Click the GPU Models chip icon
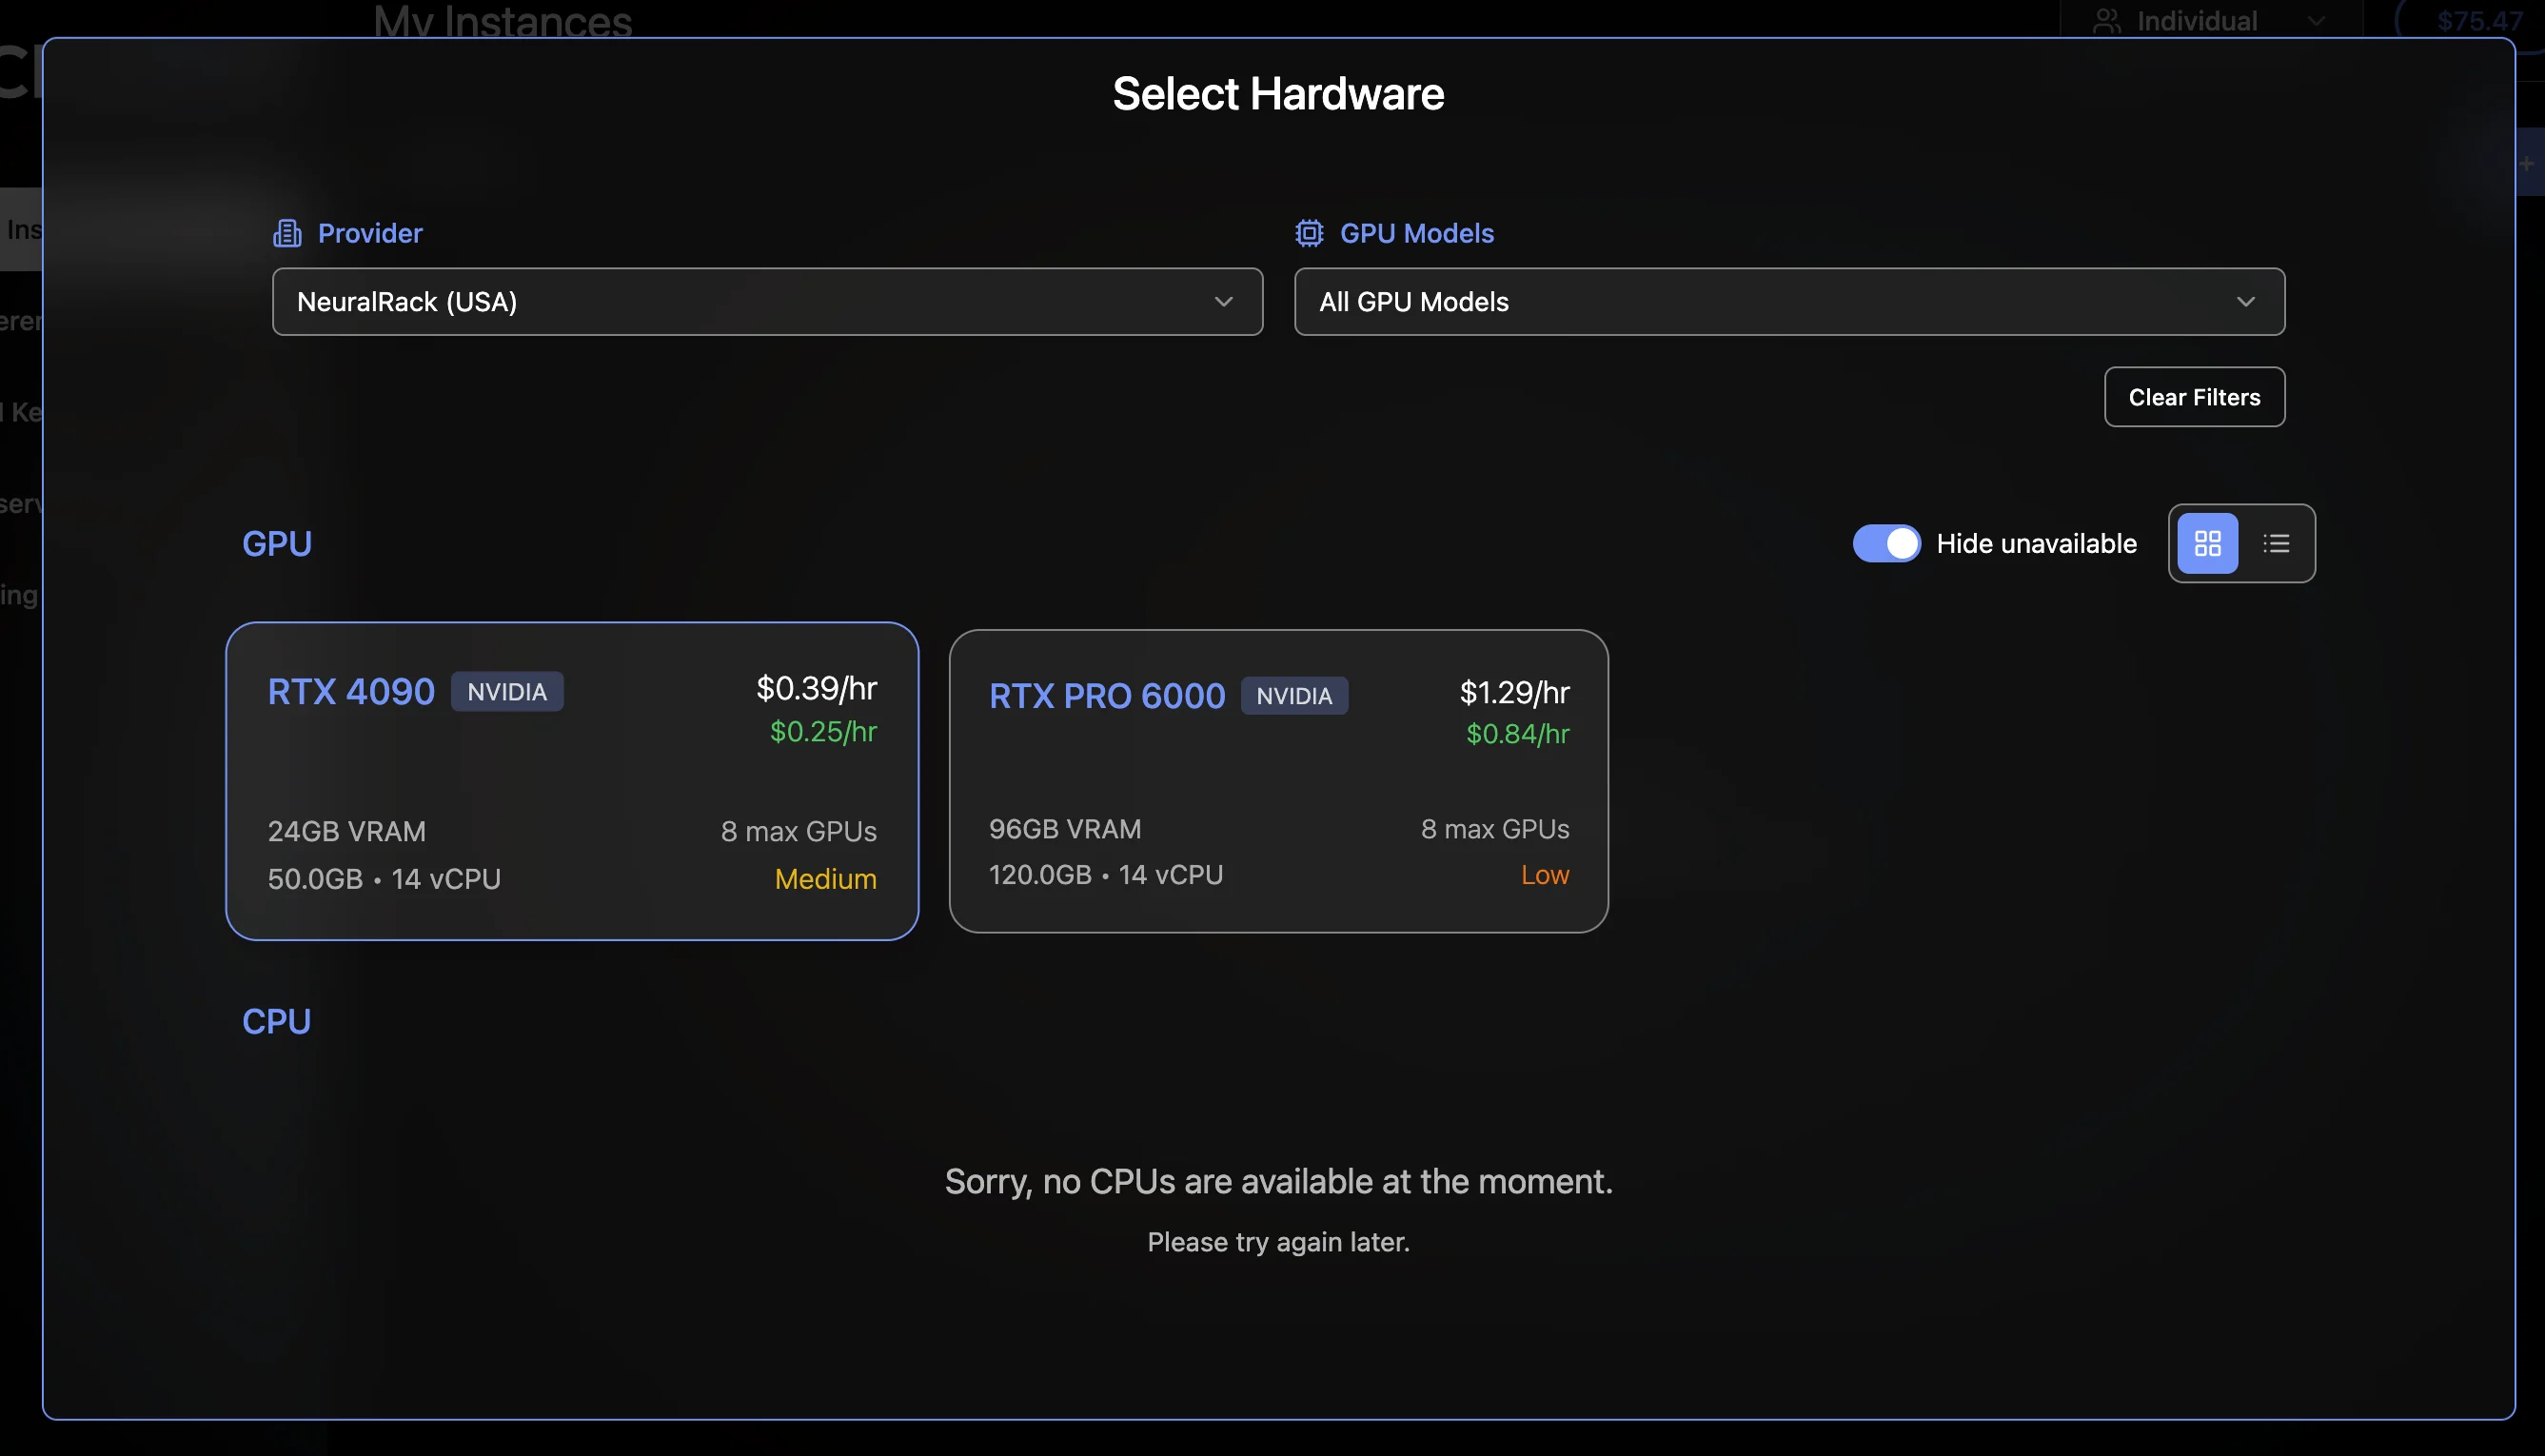 (1308, 232)
